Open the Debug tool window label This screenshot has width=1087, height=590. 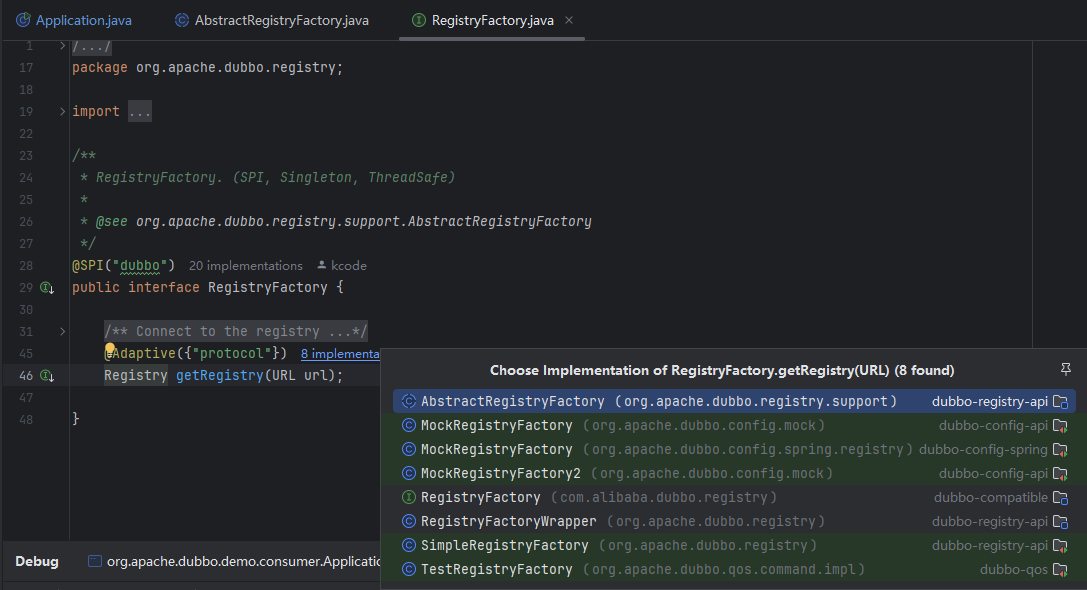click(37, 562)
